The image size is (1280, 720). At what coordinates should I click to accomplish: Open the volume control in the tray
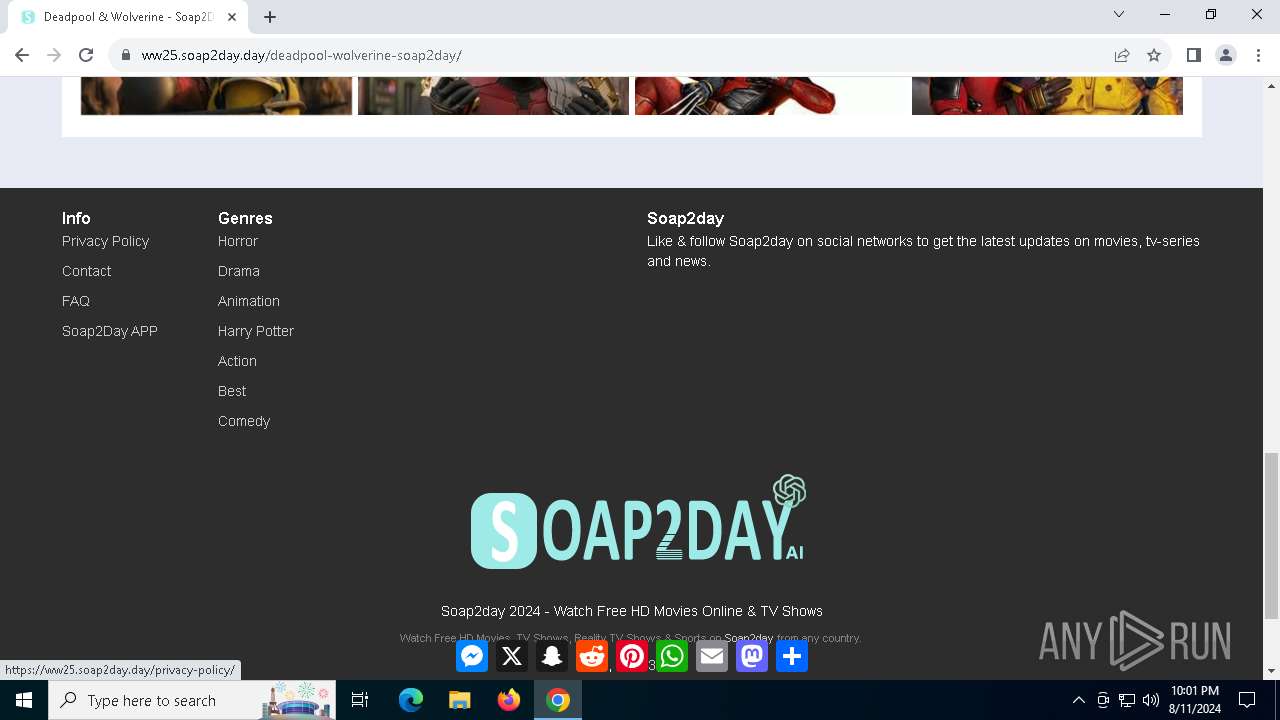tap(1151, 700)
